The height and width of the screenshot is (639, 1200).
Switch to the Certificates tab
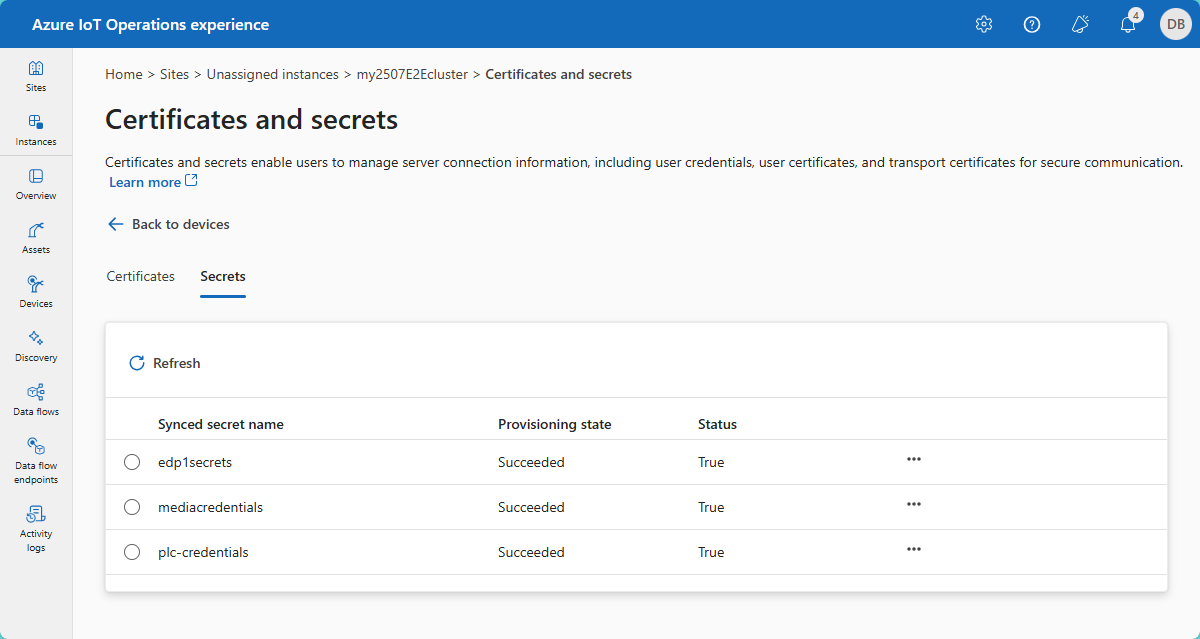tap(141, 276)
